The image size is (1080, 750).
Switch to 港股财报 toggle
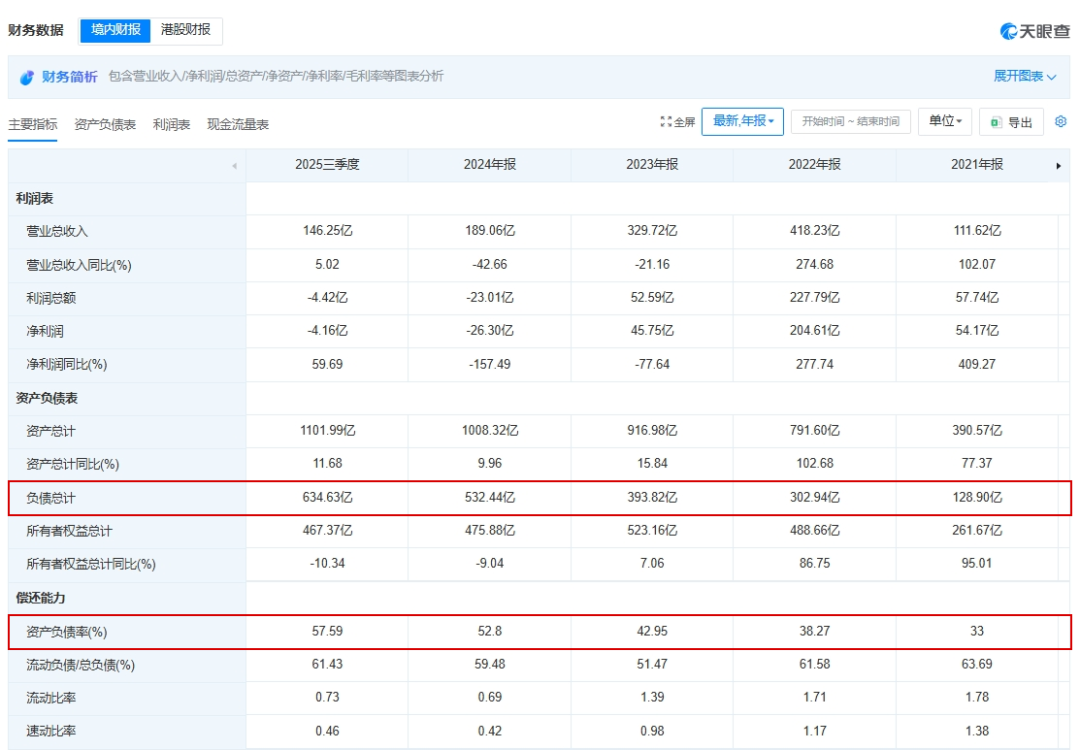[x=186, y=30]
